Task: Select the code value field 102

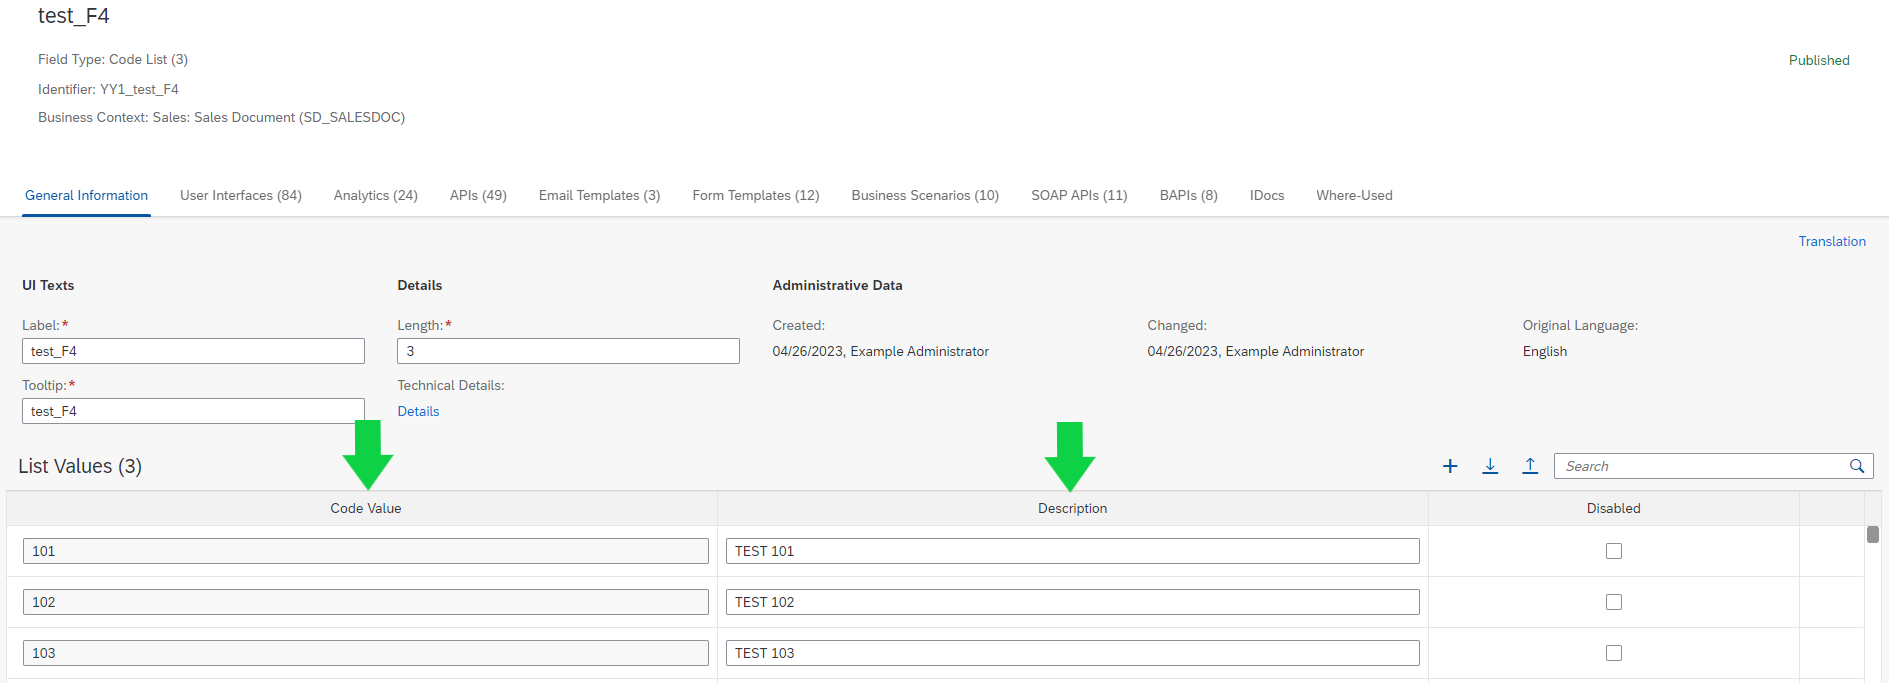Action: click(366, 602)
